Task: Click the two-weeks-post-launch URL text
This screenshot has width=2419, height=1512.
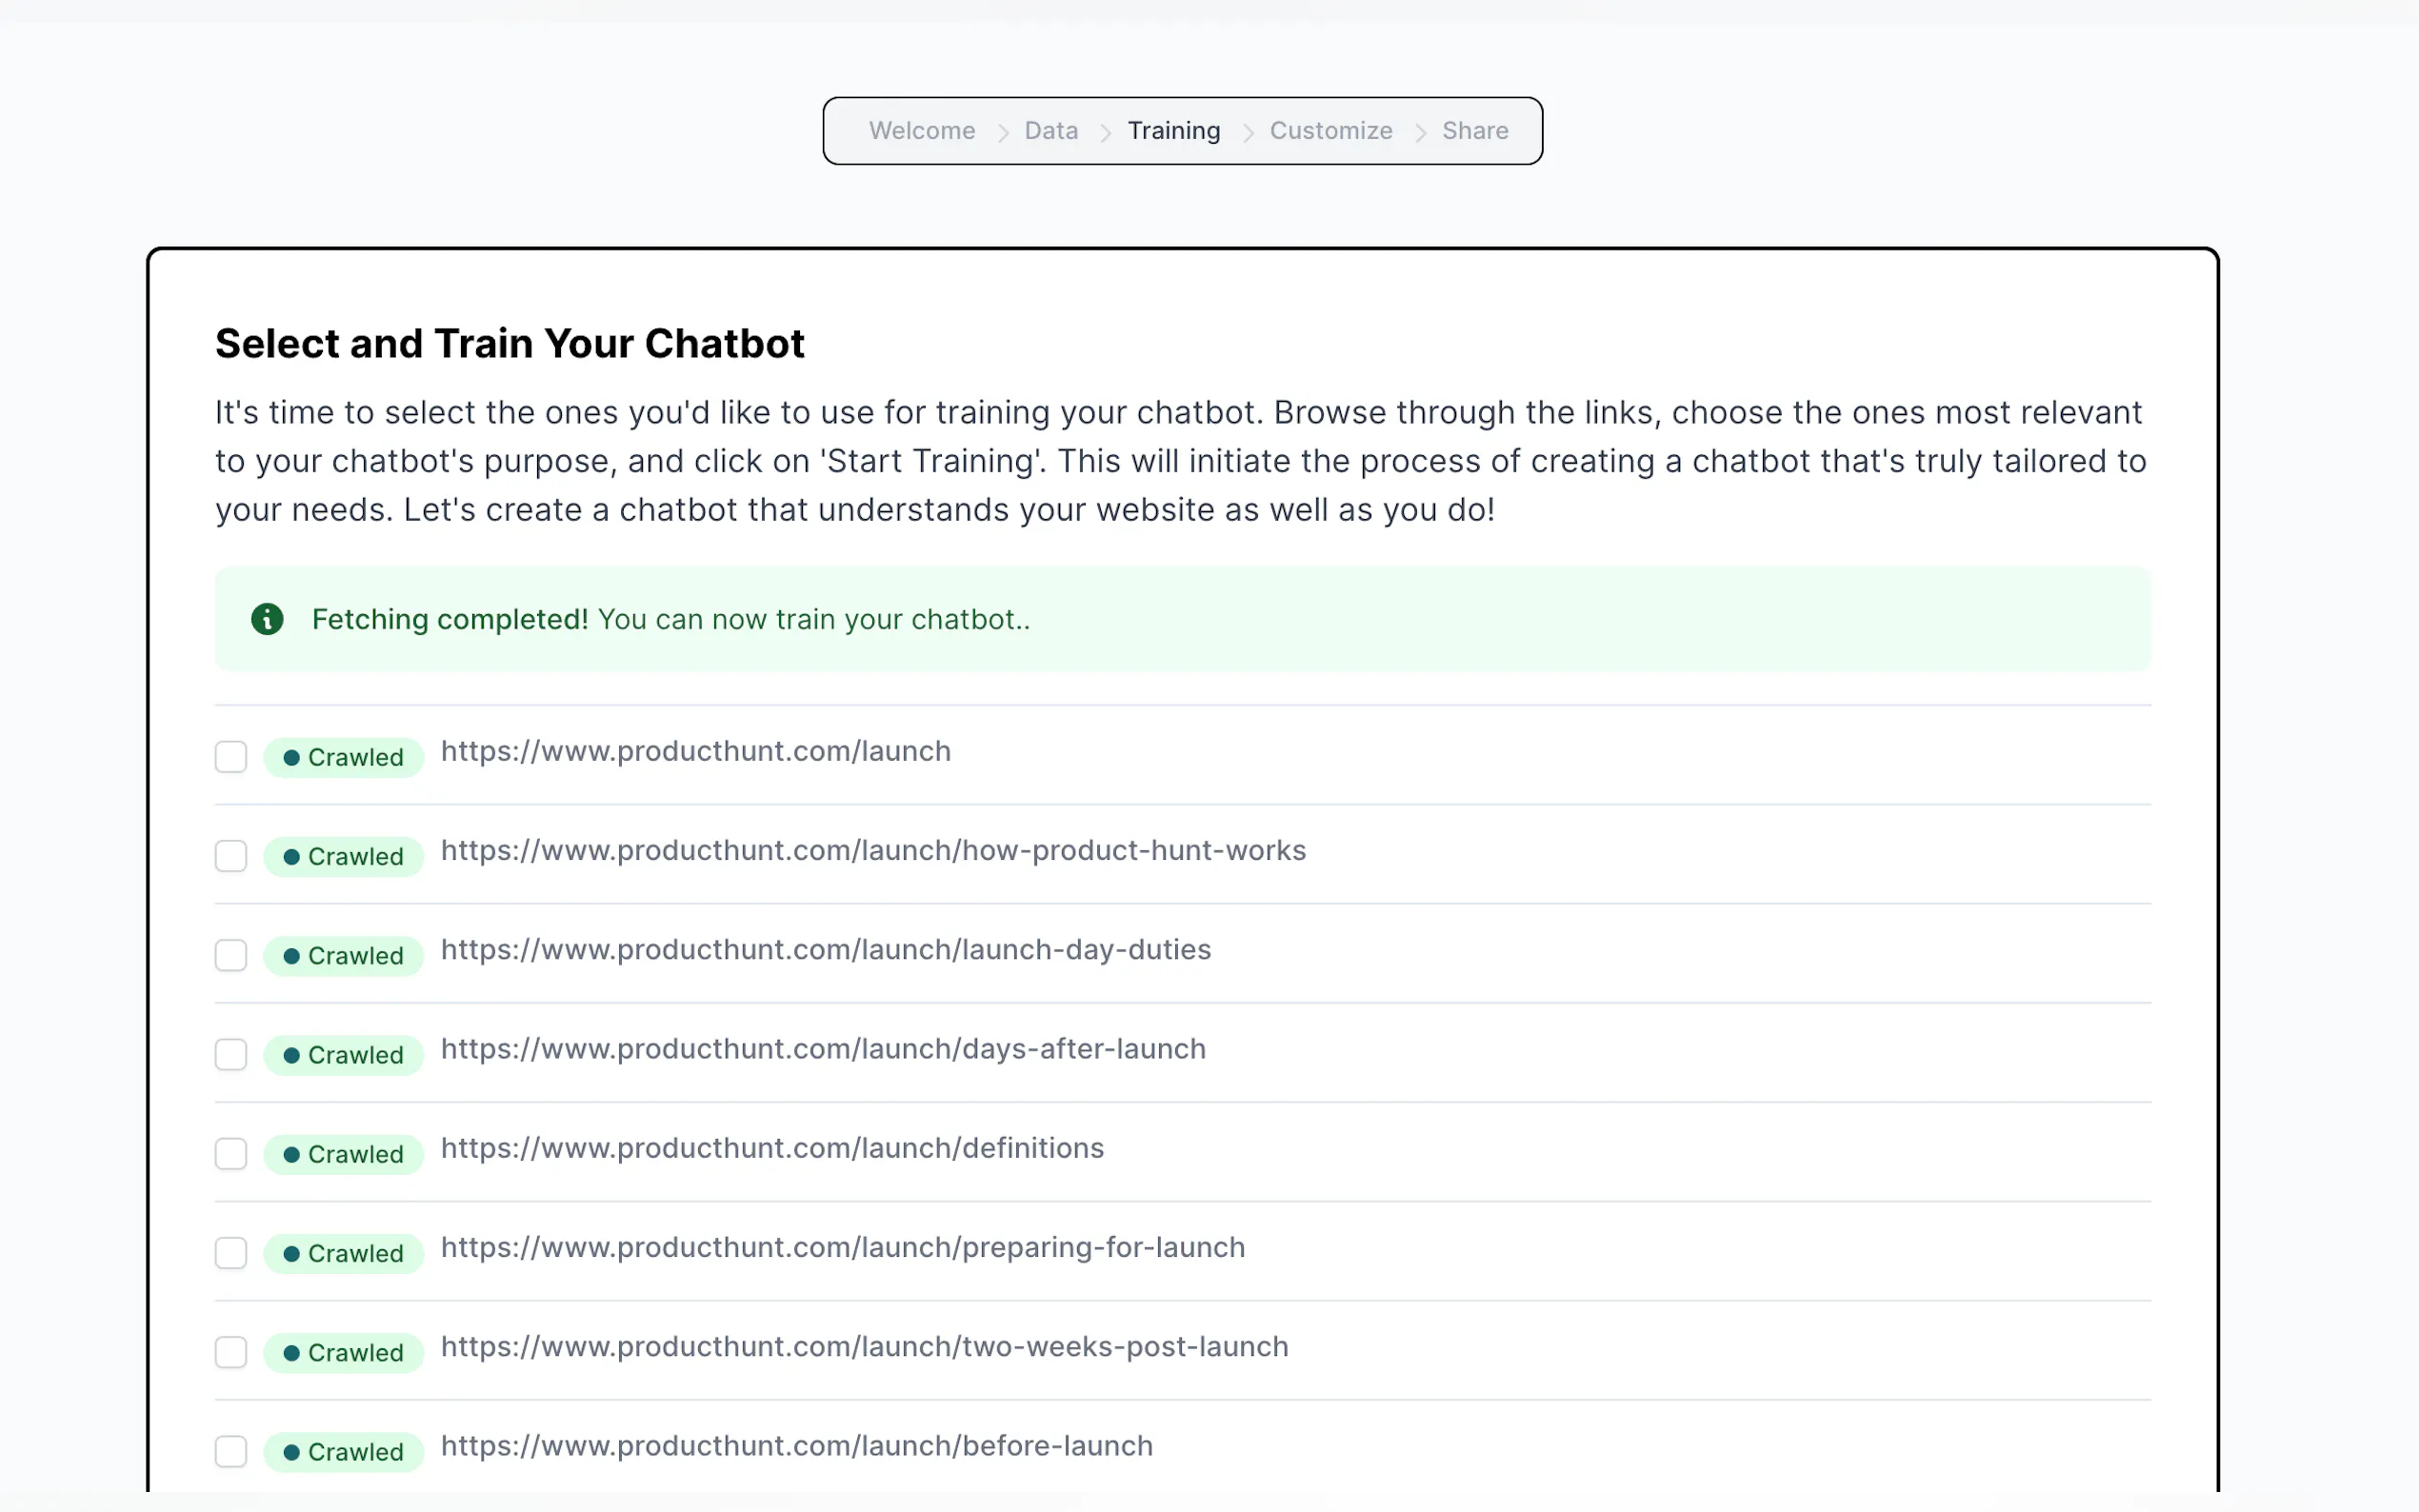Action: (x=864, y=1347)
